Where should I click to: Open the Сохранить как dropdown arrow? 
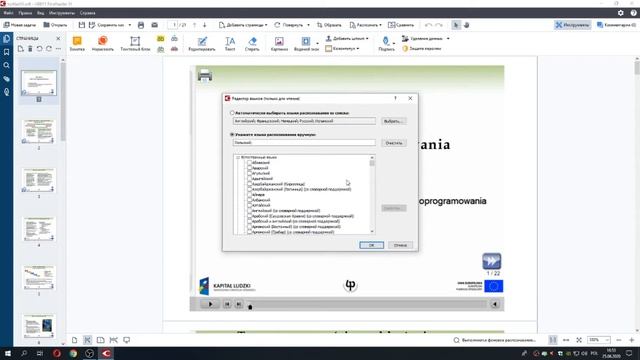point(130,25)
